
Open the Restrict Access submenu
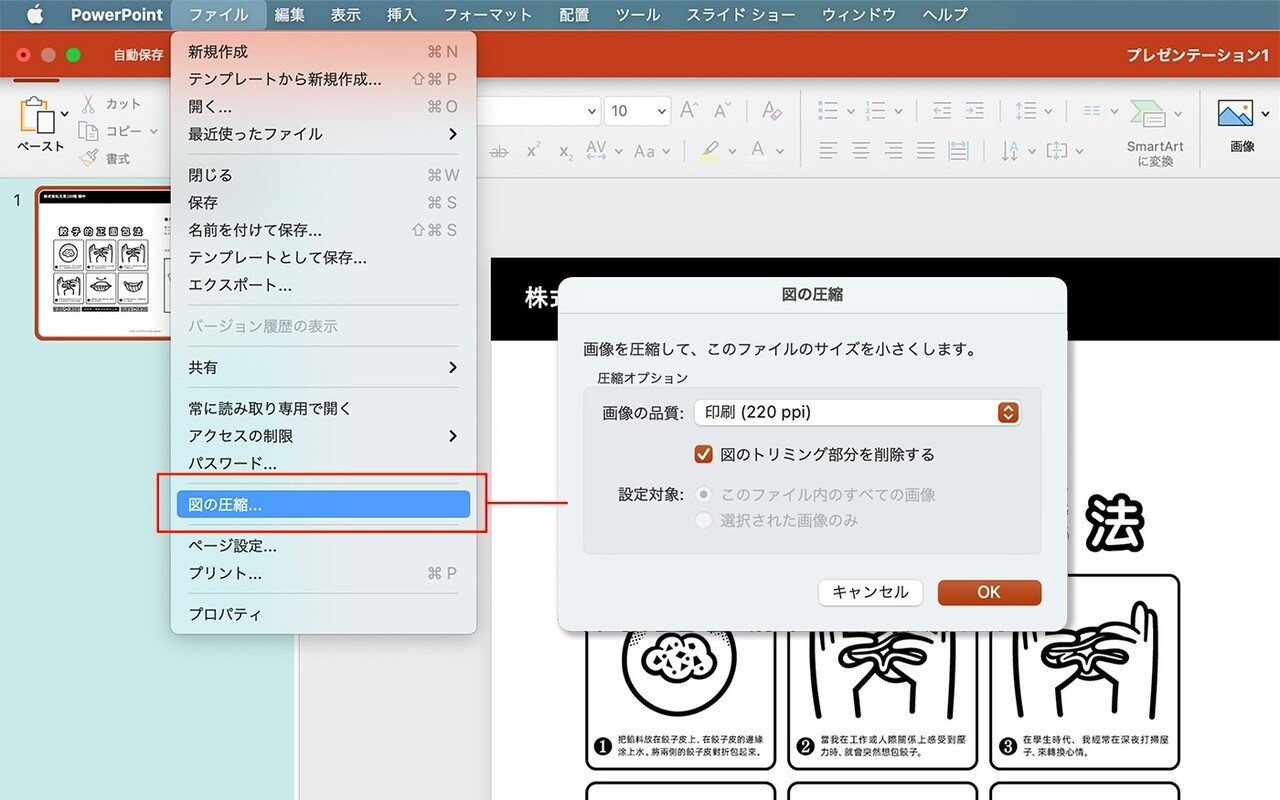tap(323, 436)
